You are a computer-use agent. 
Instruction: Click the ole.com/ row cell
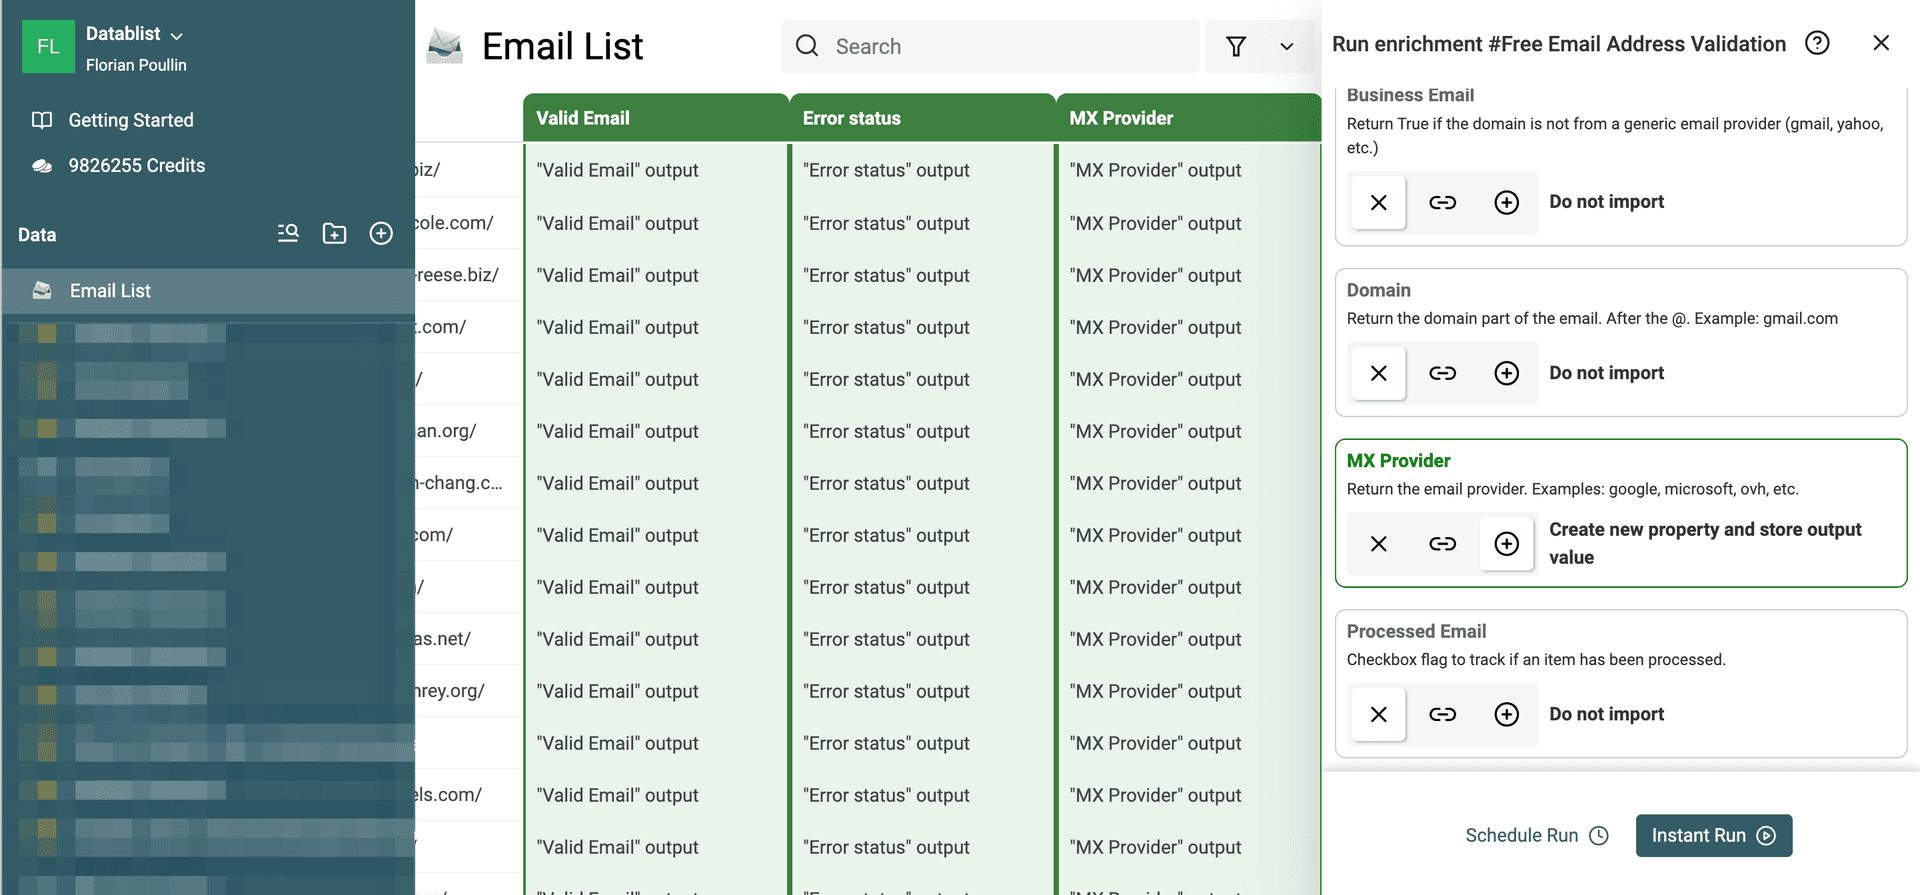469,223
